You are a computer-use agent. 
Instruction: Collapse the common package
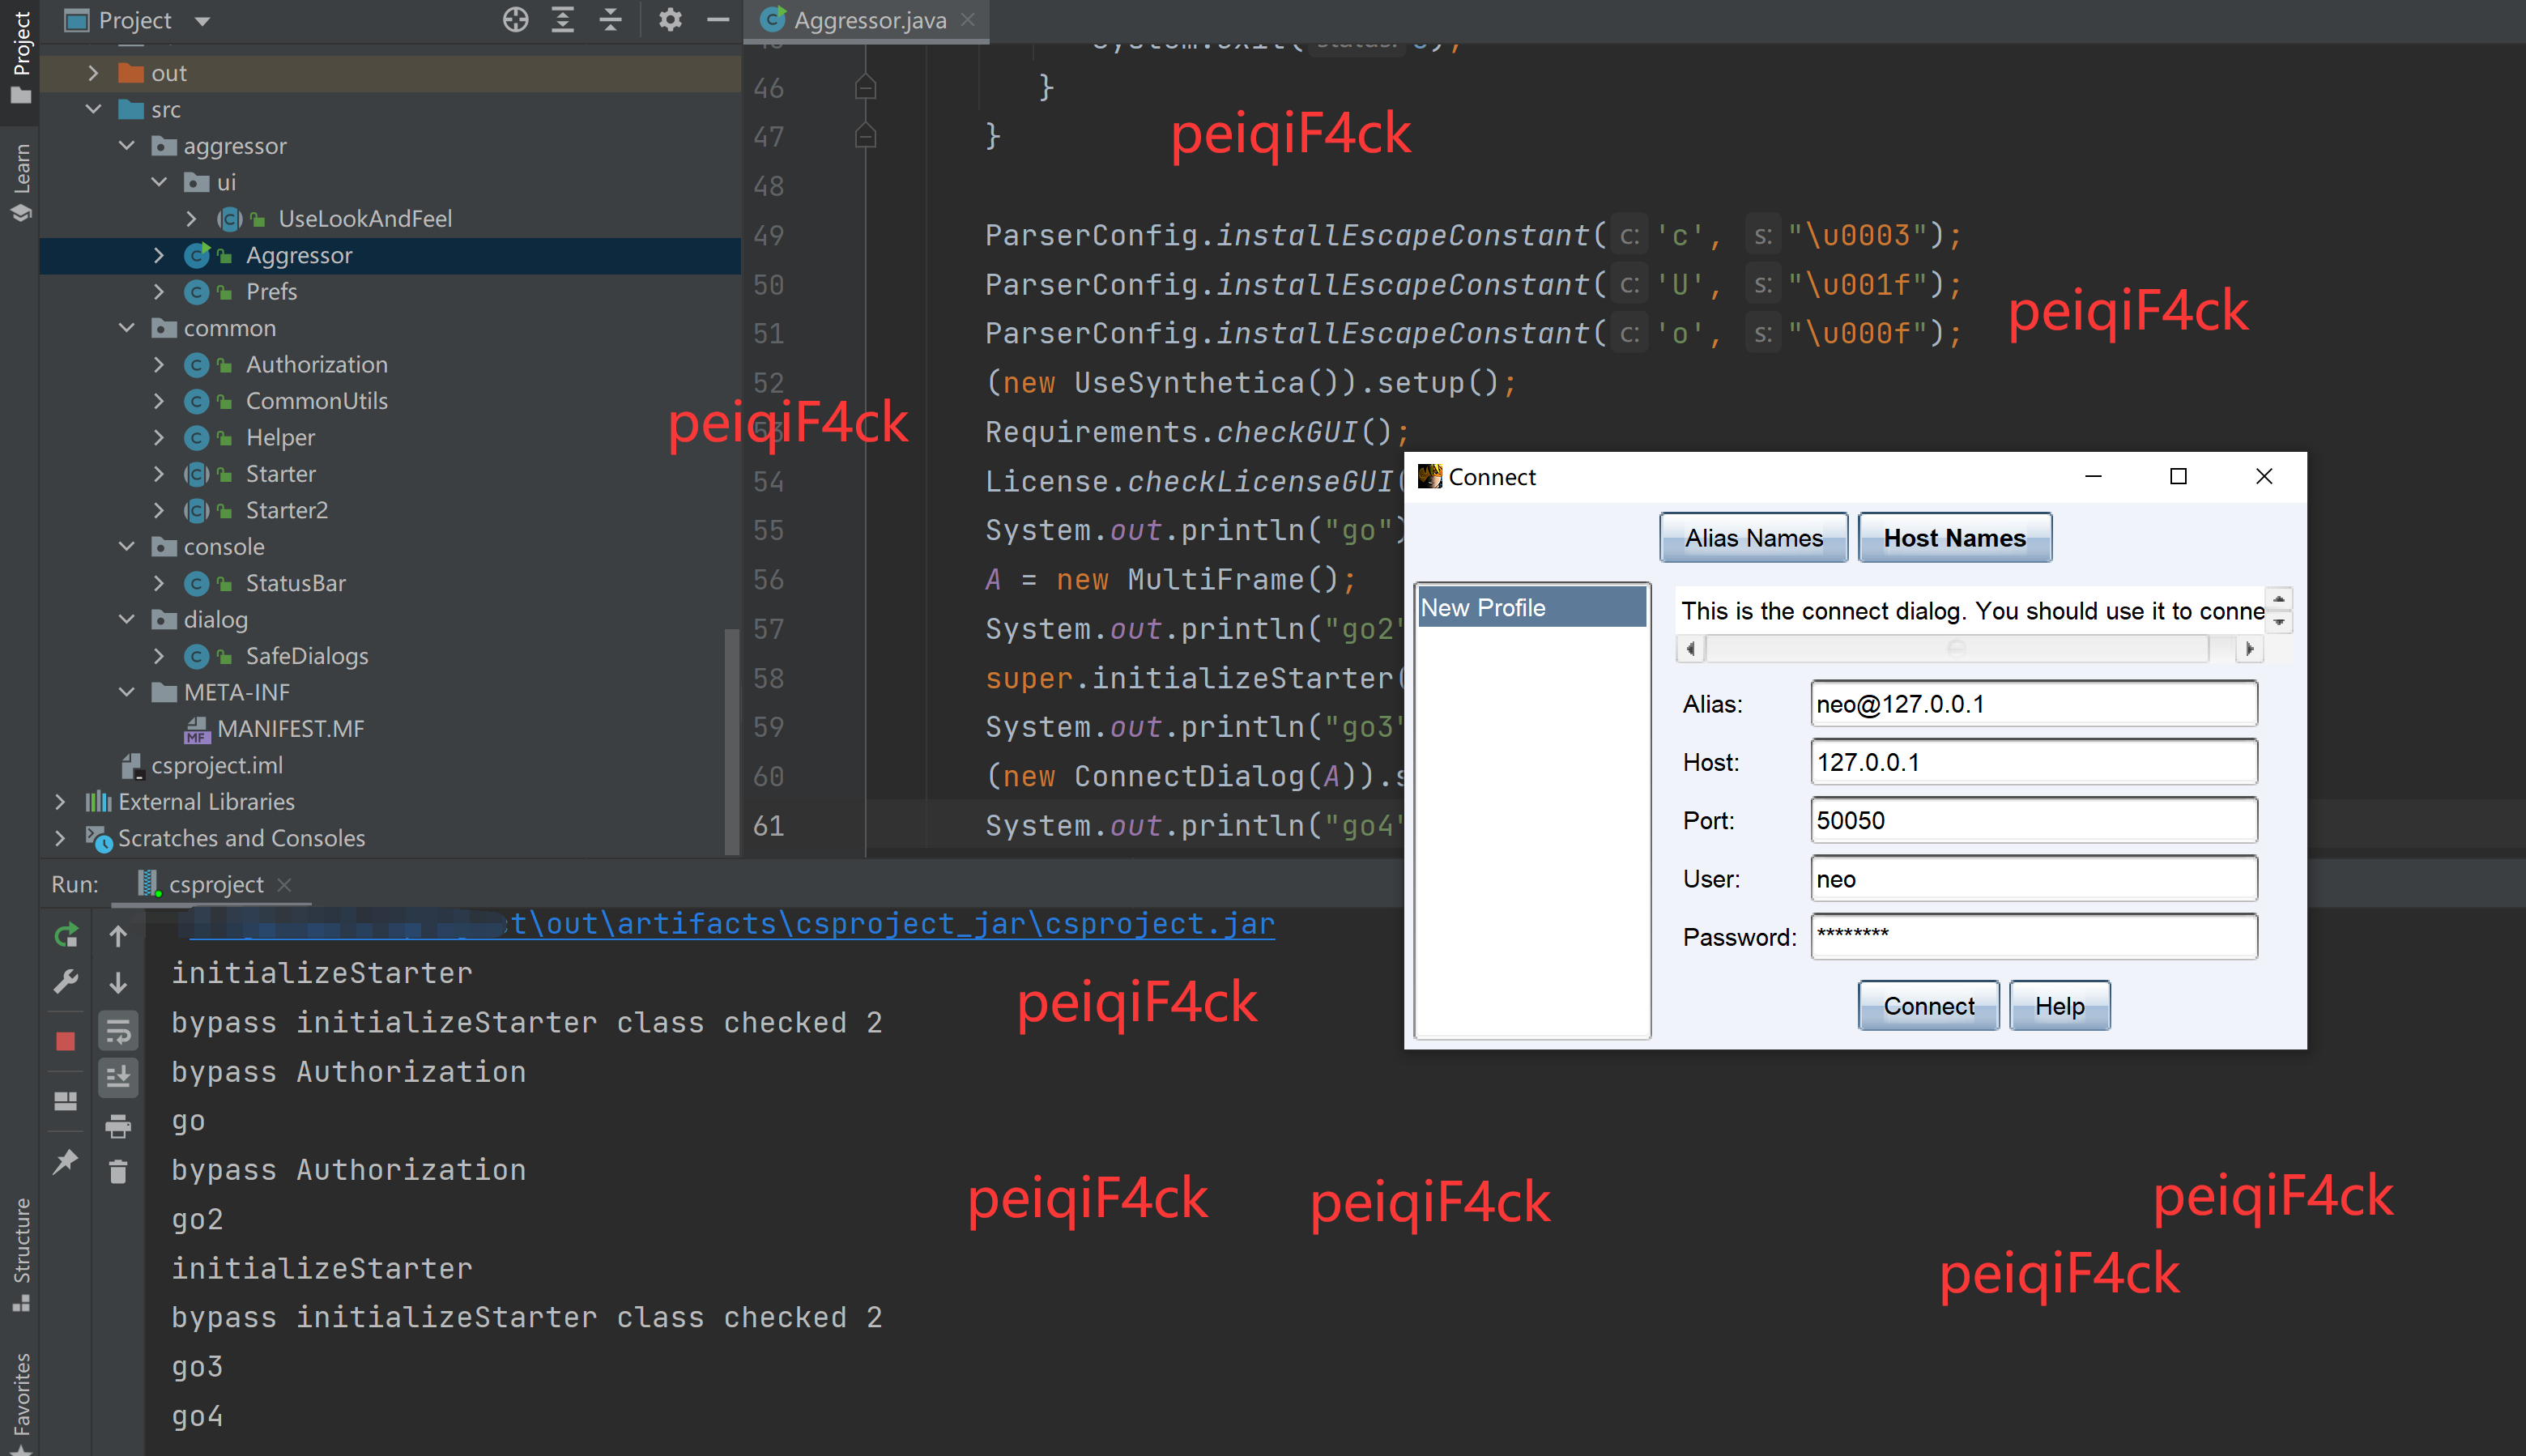[x=126, y=328]
